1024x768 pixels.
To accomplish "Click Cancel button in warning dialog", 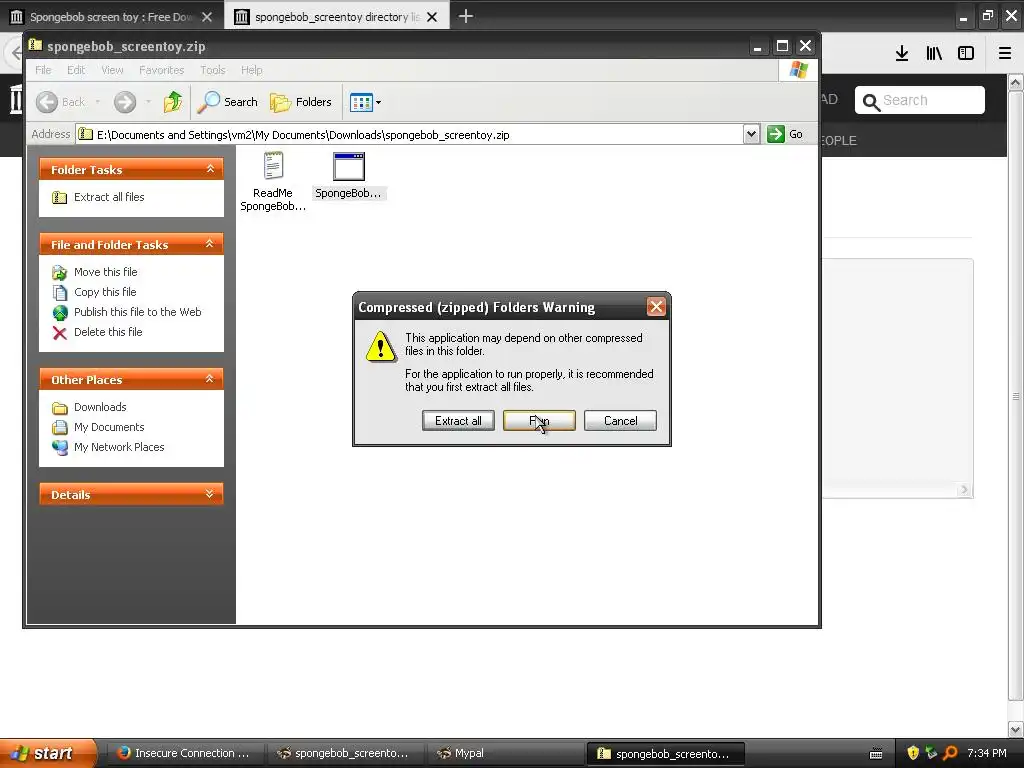I will tap(620, 421).
